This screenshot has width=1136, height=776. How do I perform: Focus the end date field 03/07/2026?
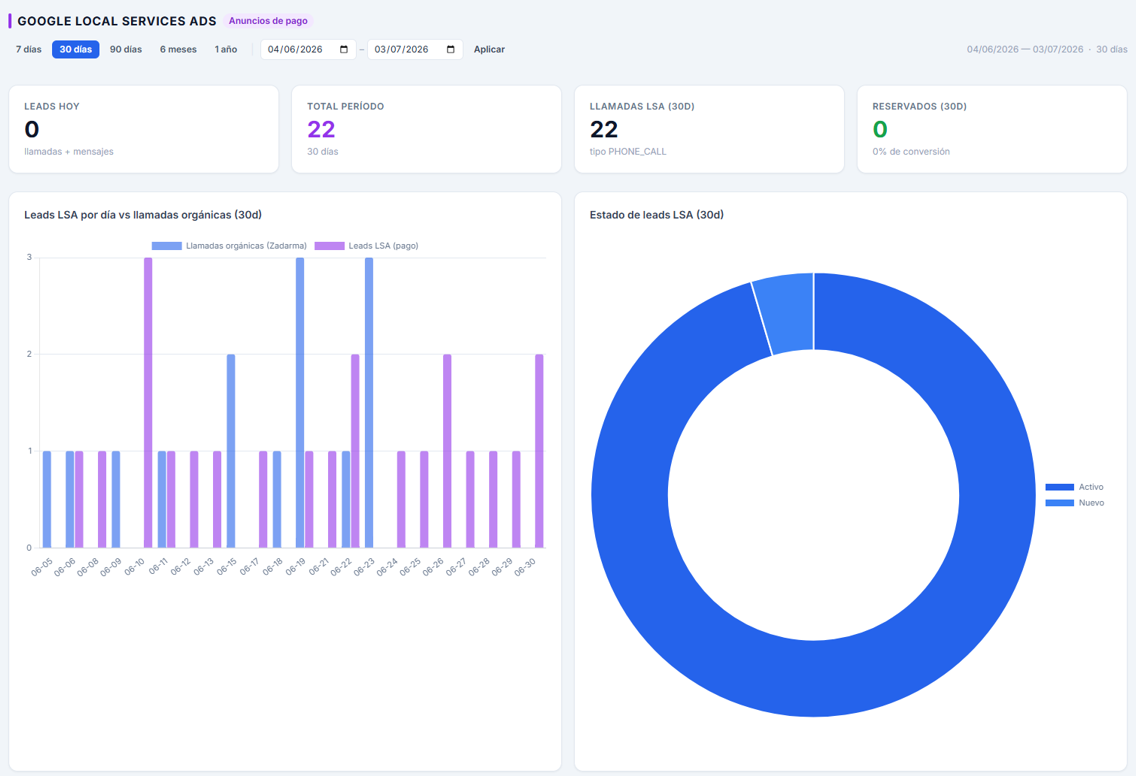click(414, 49)
